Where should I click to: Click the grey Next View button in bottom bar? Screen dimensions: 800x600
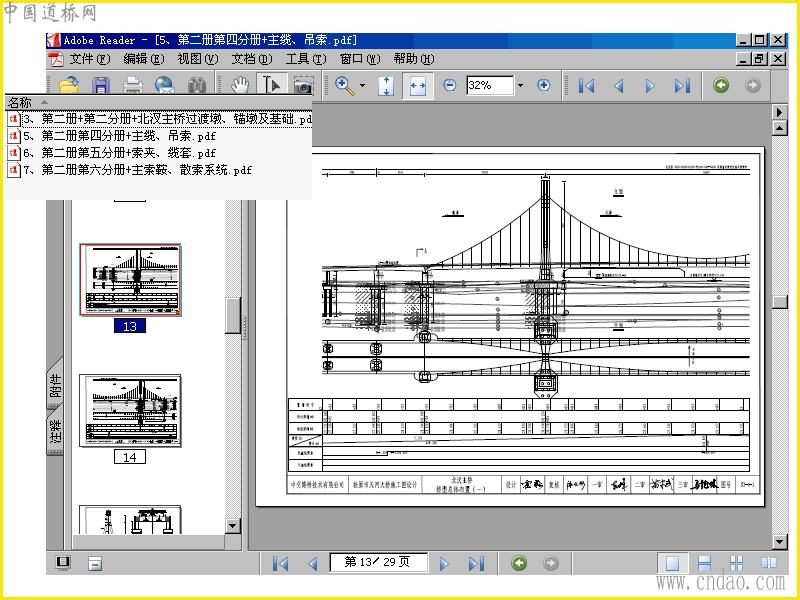tap(551, 563)
